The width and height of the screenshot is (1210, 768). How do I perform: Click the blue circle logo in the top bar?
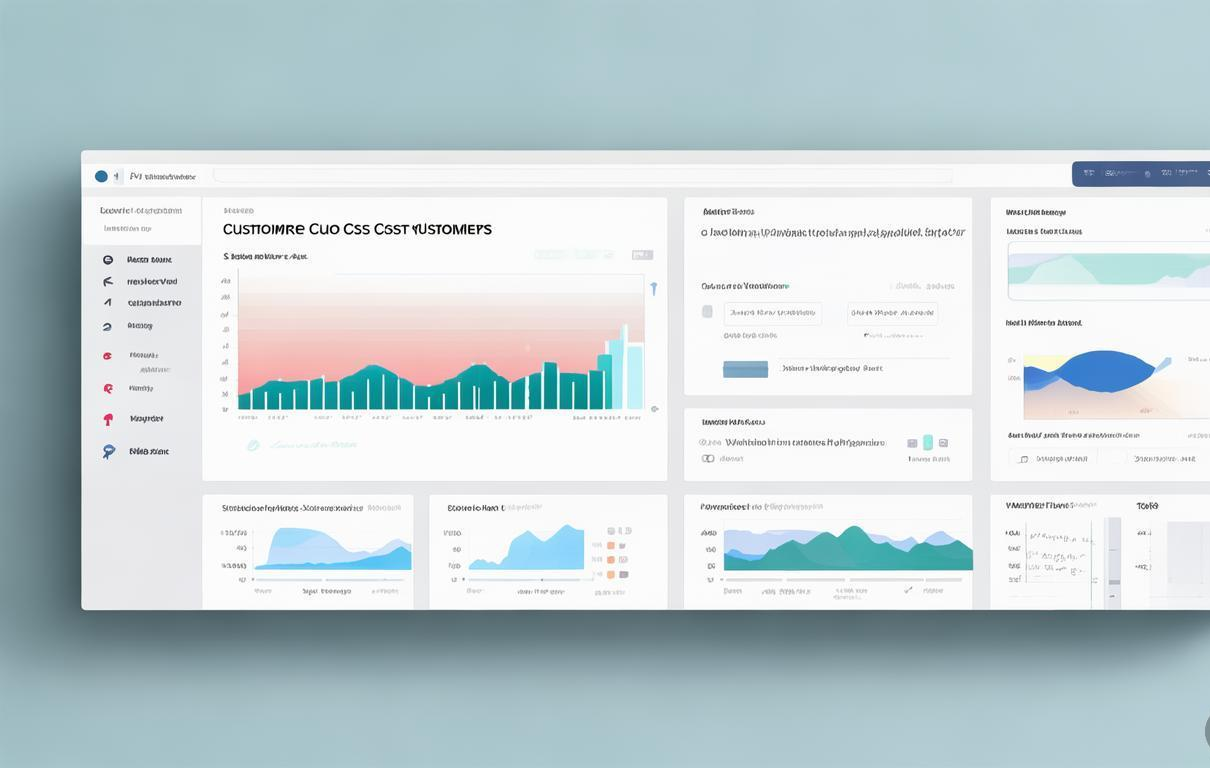pyautogui.click(x=101, y=176)
